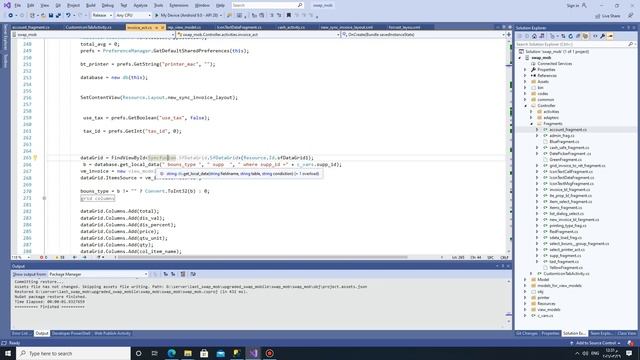Select Connected Services in Solution Explorer

[x=554, y=64]
